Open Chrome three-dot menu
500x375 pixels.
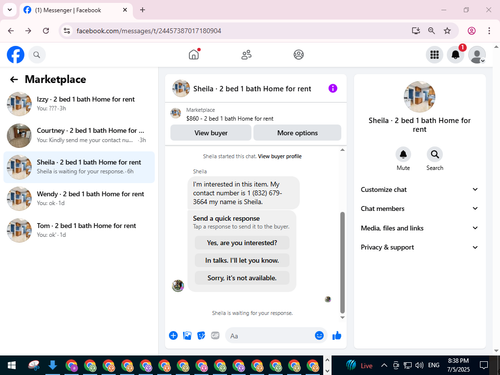pos(489,31)
